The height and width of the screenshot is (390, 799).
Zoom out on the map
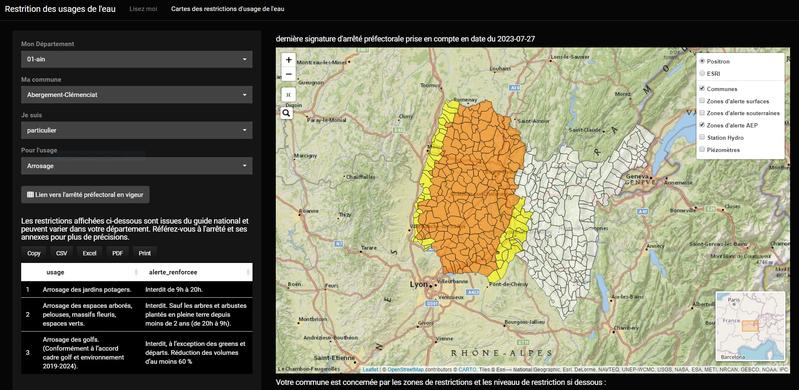pos(288,74)
